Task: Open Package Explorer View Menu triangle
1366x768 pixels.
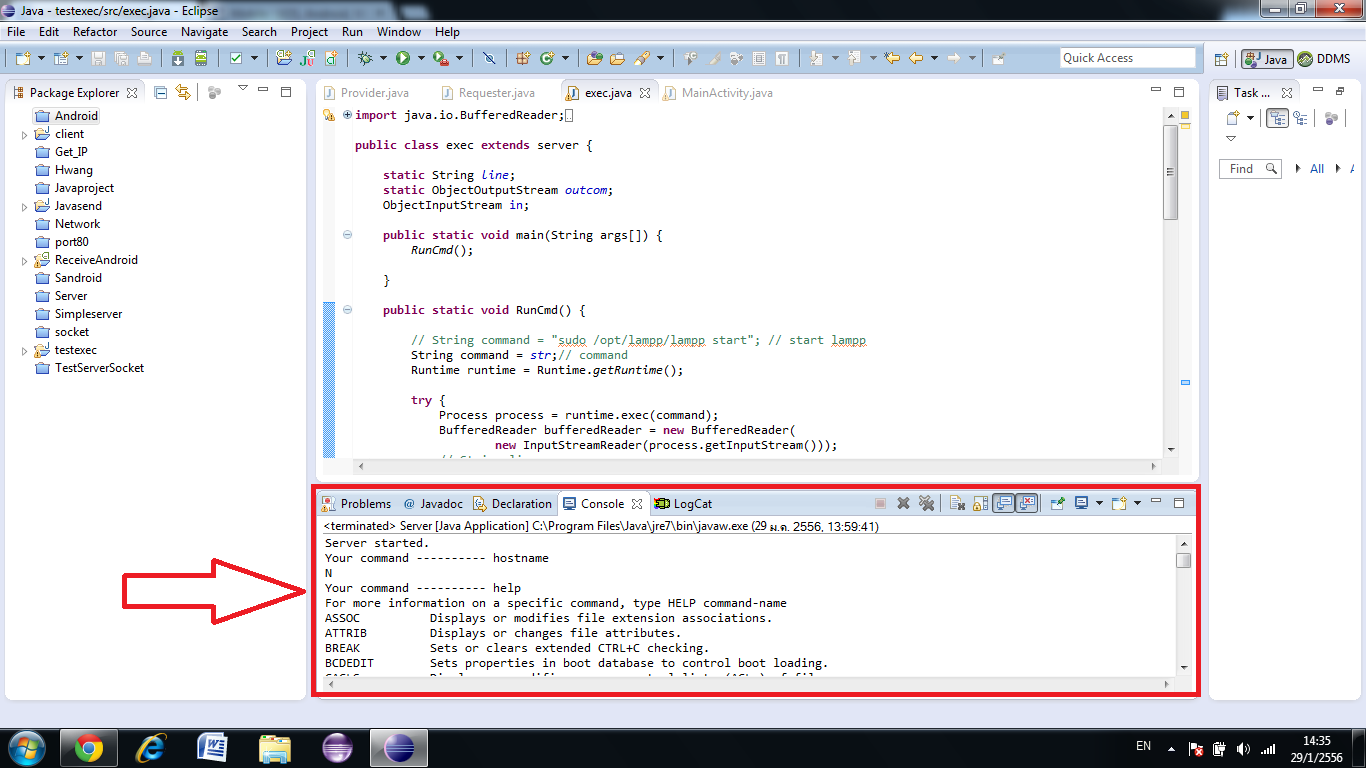Action: (242, 90)
